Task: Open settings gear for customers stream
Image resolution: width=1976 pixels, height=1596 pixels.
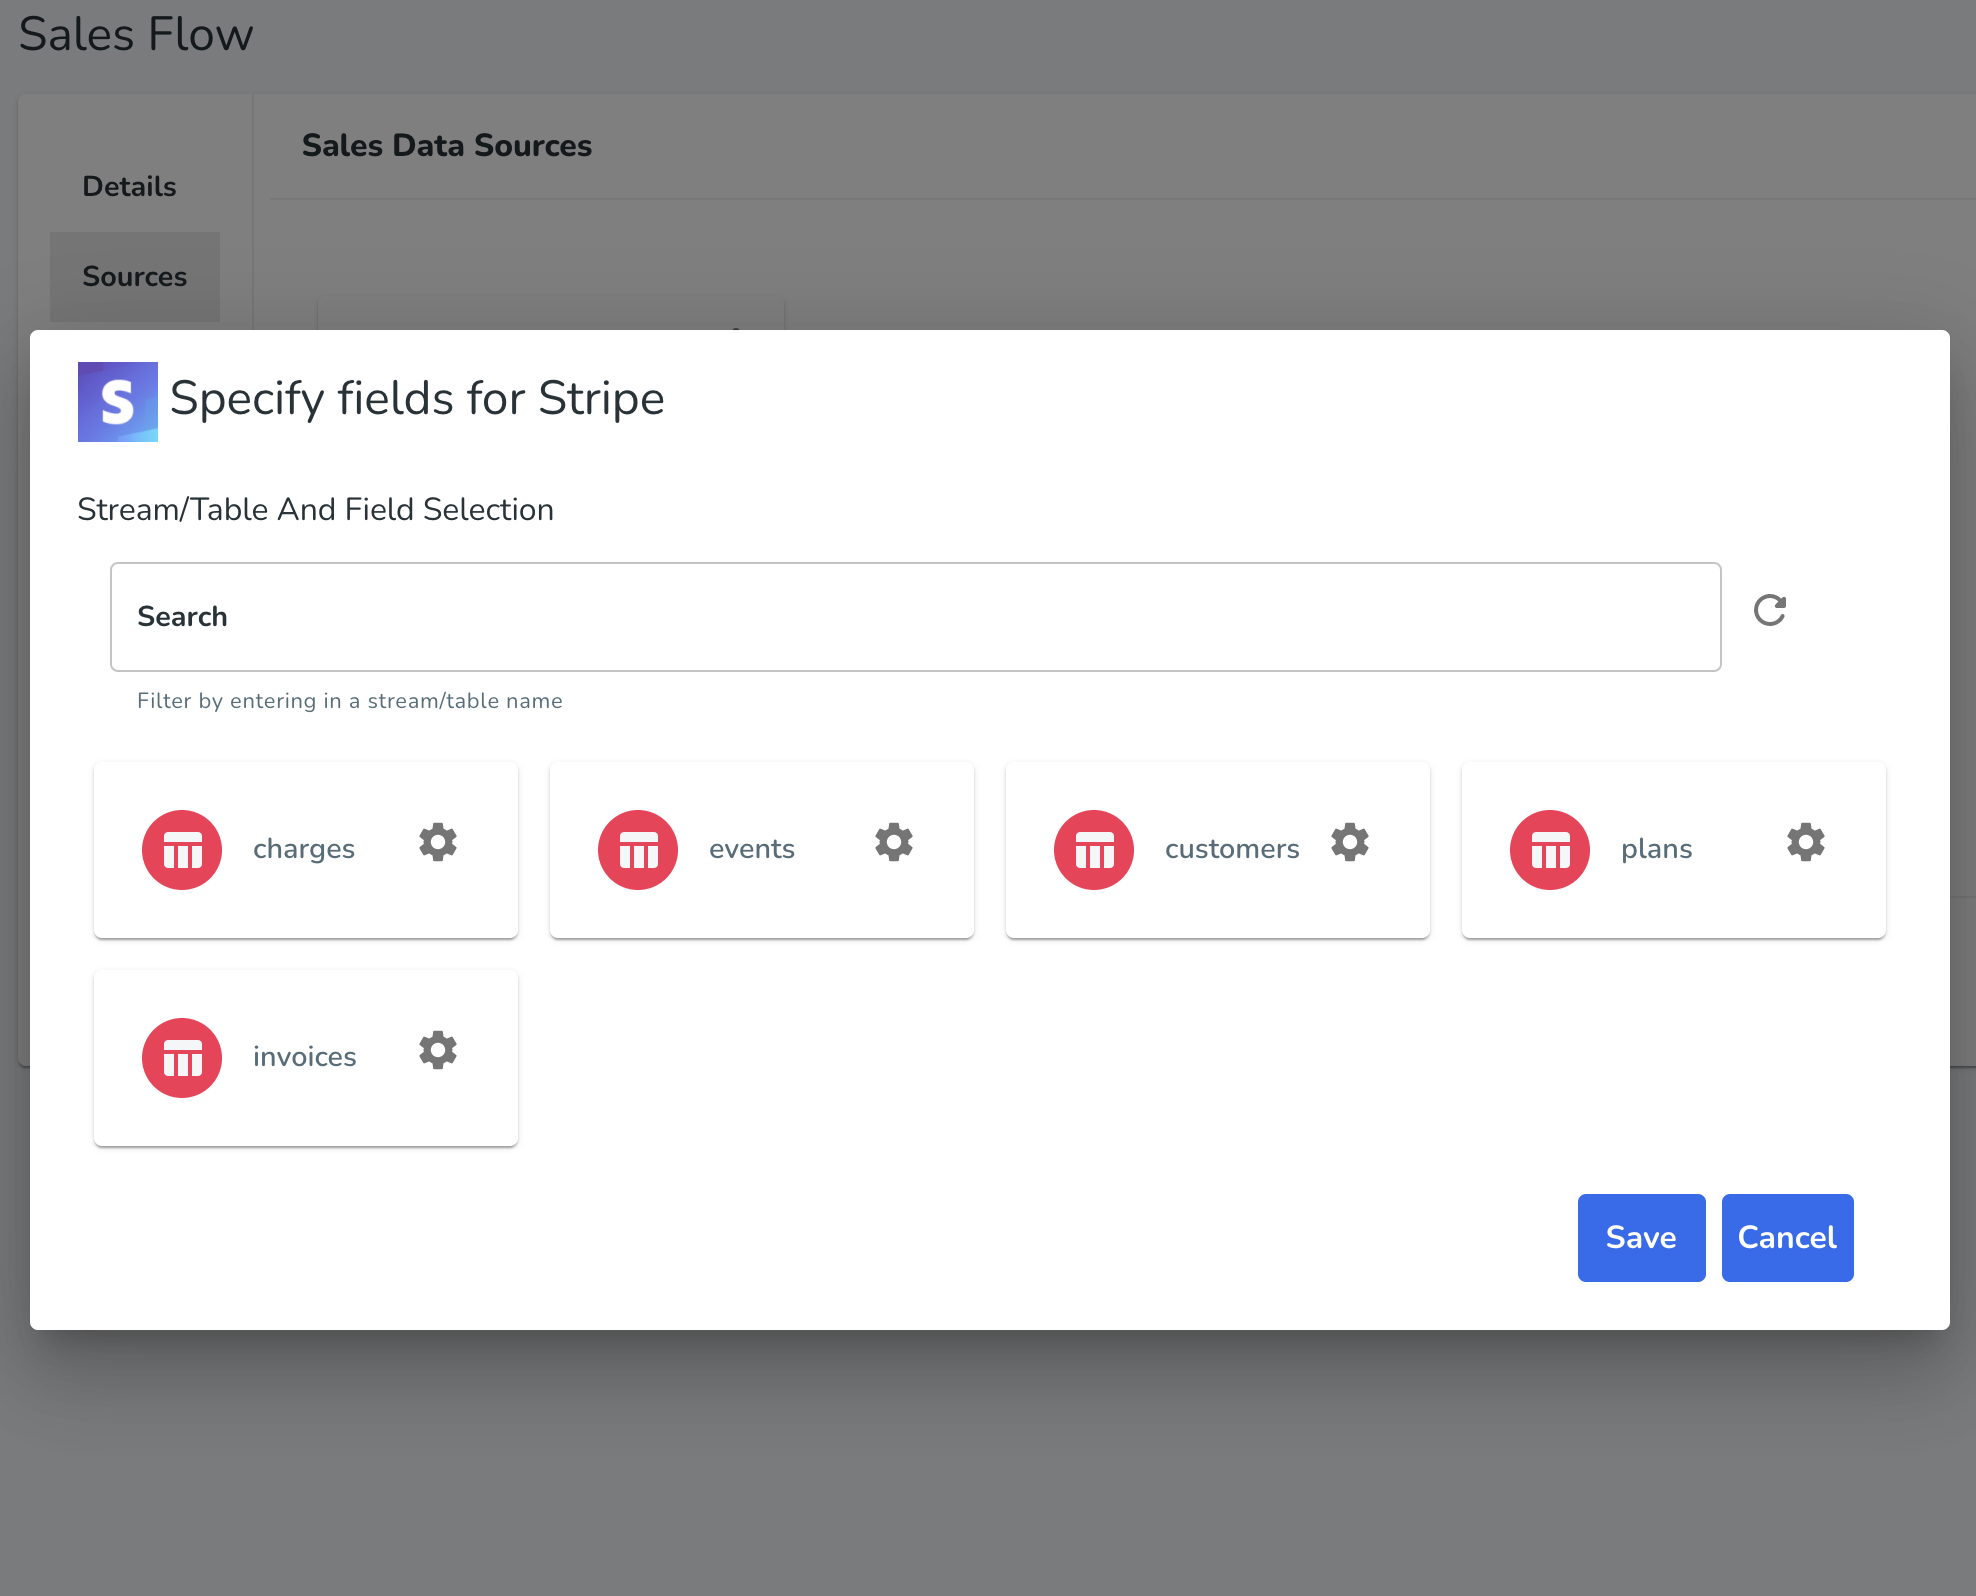Action: [1350, 843]
